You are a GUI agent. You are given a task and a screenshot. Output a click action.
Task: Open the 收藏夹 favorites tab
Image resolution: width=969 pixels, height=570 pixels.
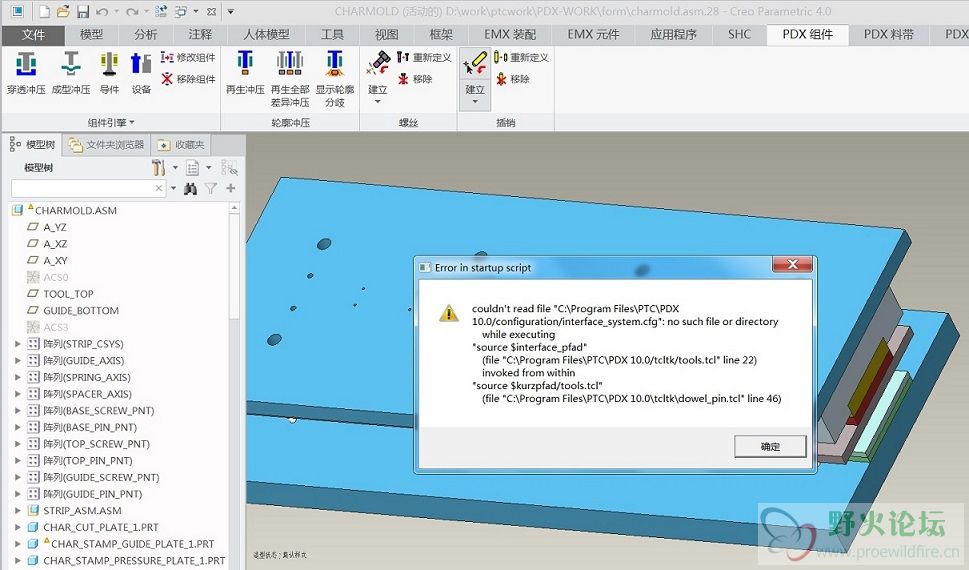(x=181, y=145)
